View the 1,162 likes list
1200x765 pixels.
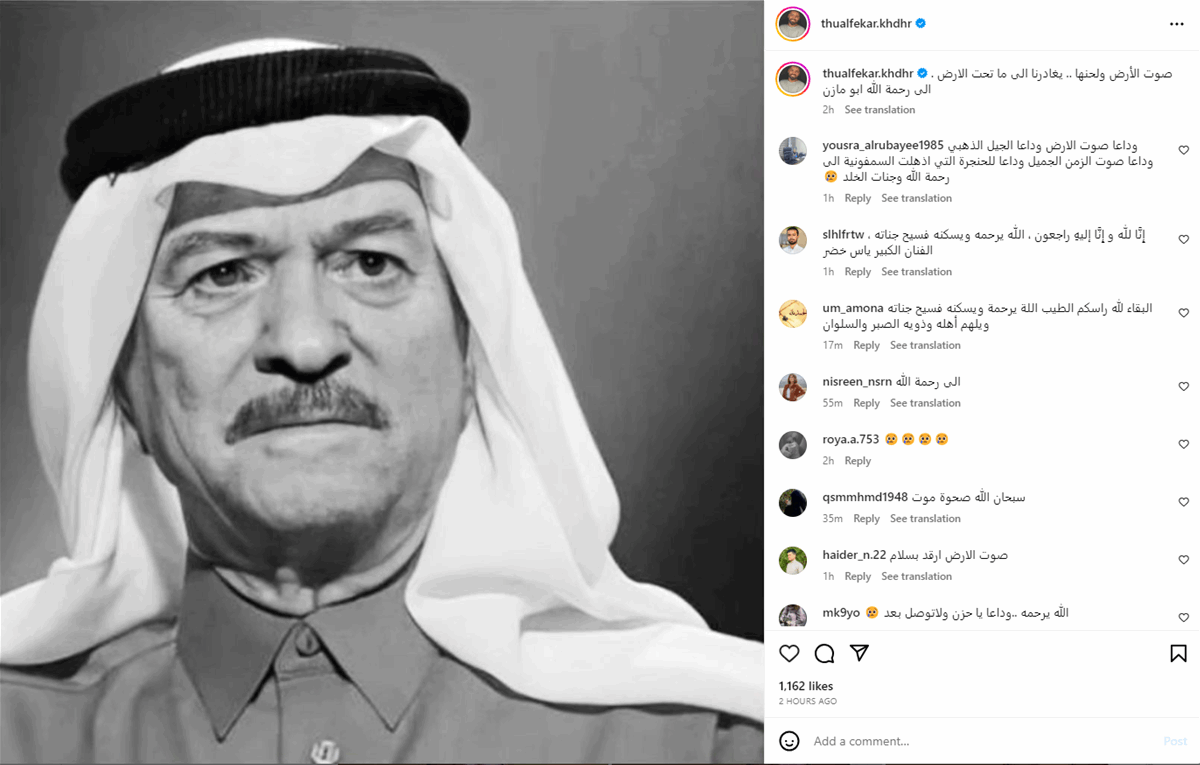(x=806, y=686)
